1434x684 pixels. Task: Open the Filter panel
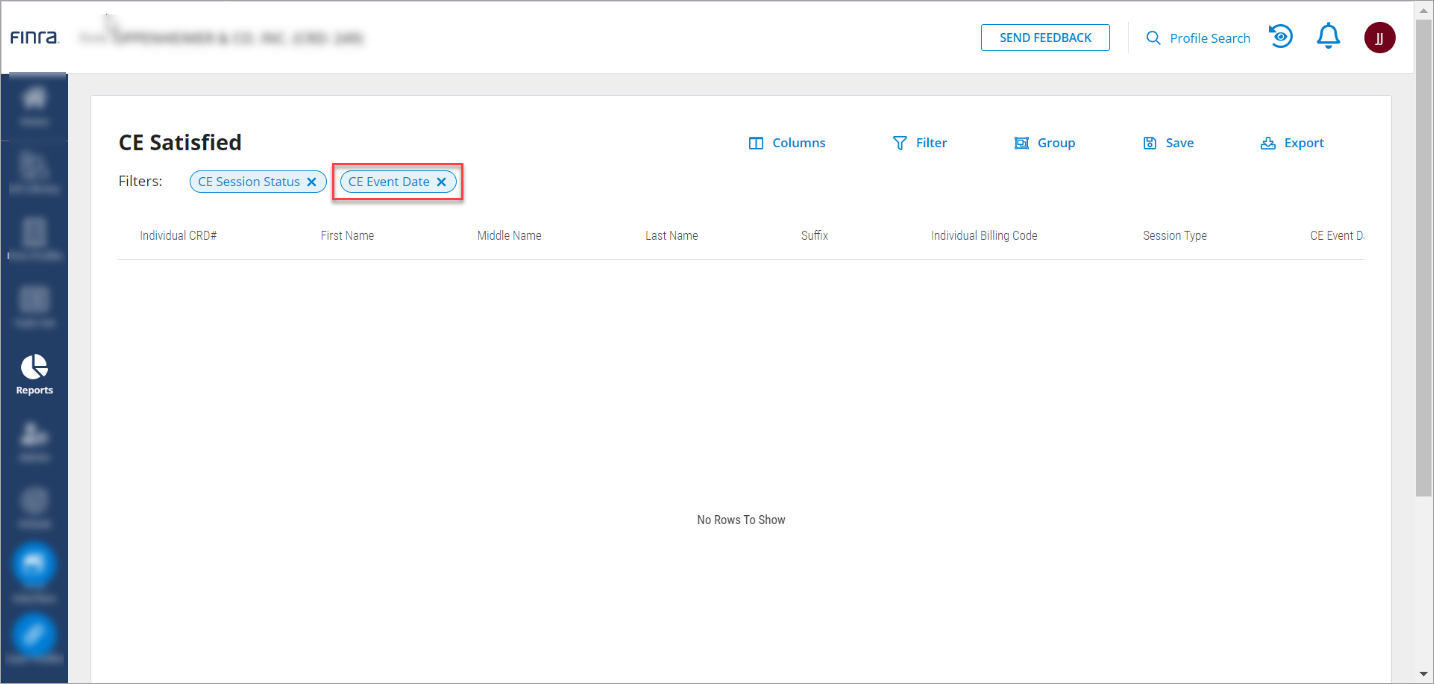click(919, 143)
